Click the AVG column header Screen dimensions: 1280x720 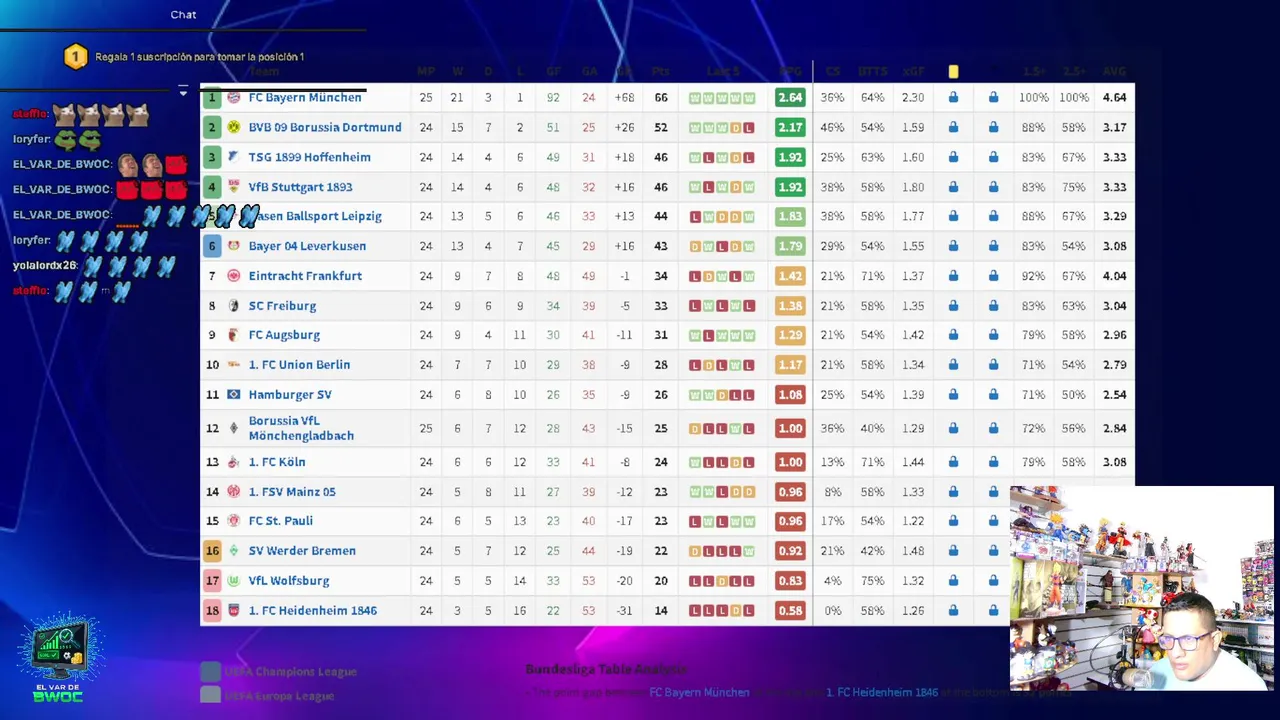[x=1114, y=71]
